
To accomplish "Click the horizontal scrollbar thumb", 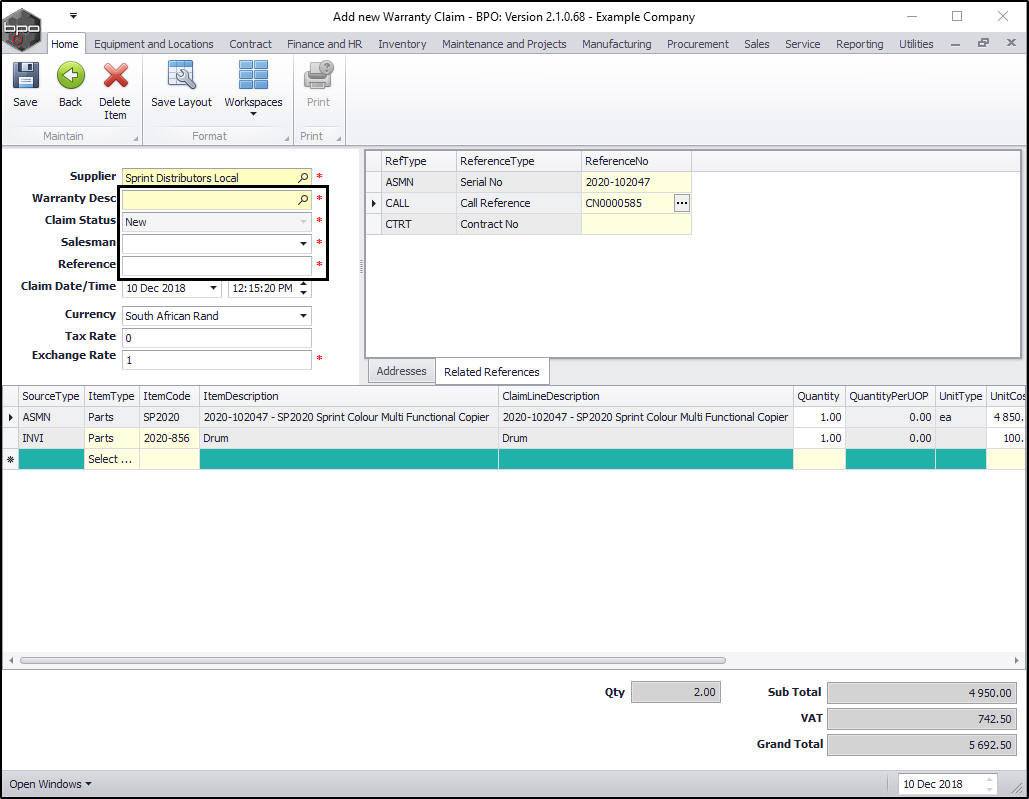I will point(373,661).
